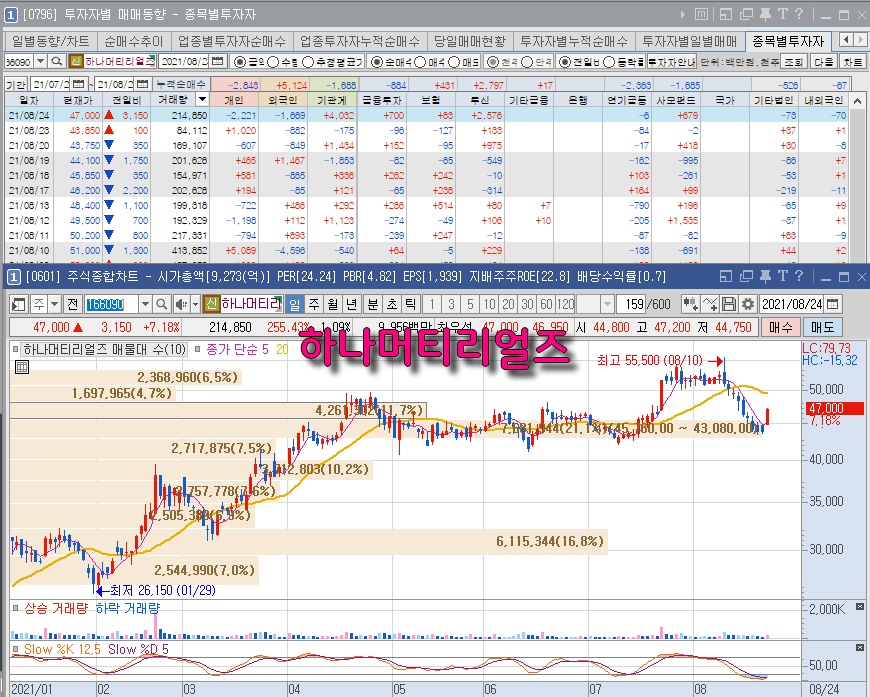
Task: Click the speaker sound icon in chart toolbar
Action: tap(181, 304)
